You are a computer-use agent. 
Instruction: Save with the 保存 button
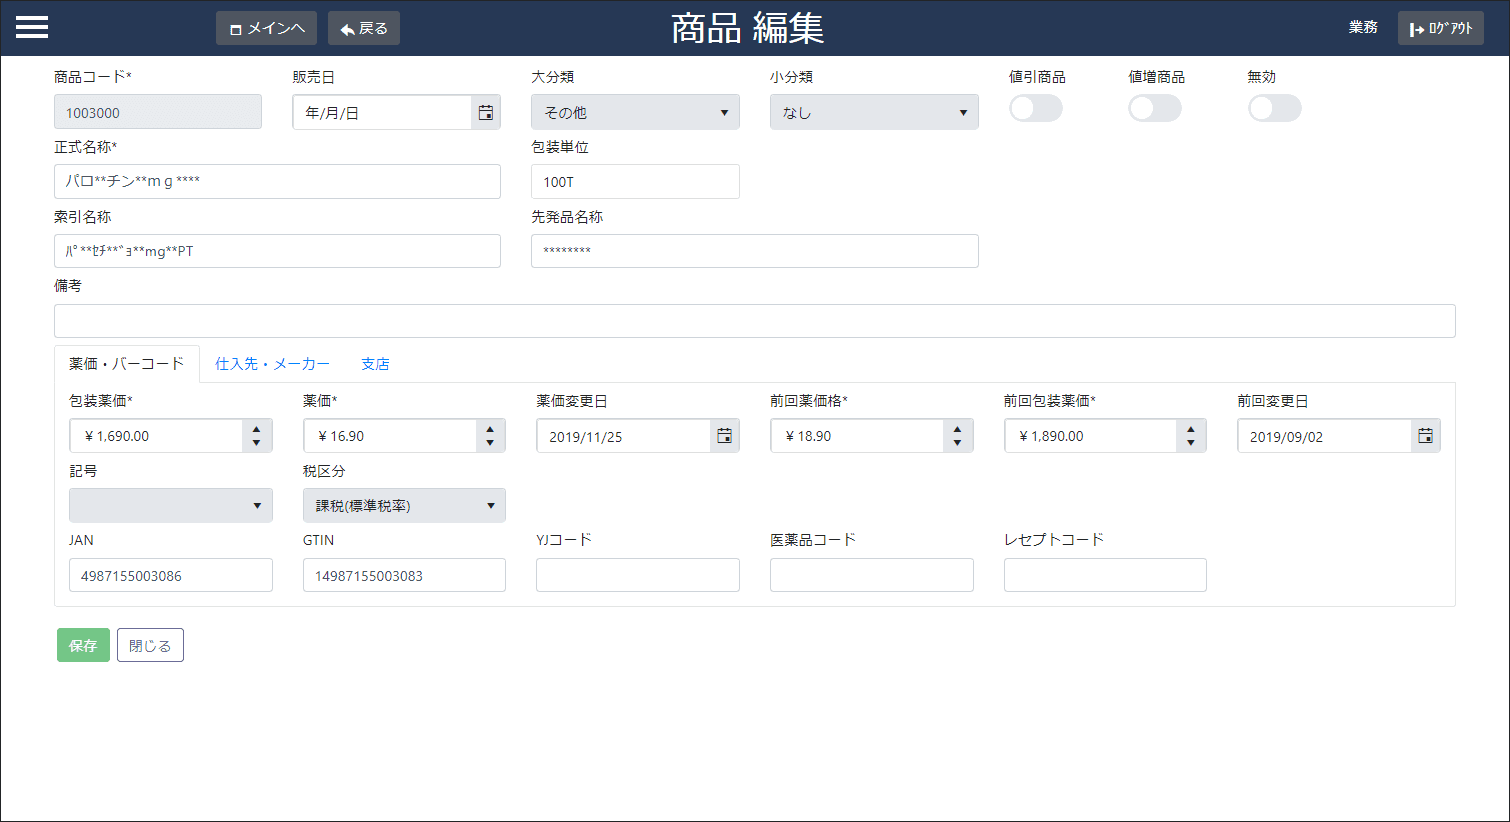pyautogui.click(x=83, y=645)
